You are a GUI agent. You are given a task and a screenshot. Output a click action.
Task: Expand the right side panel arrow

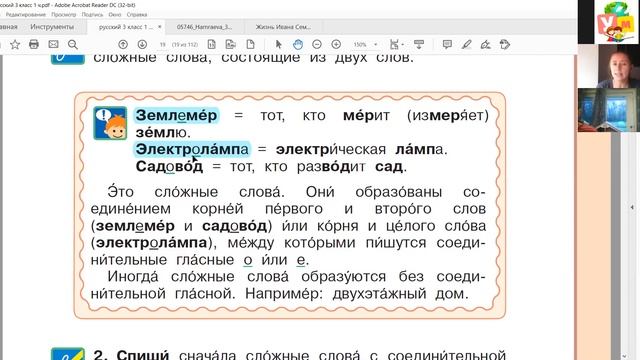pyautogui.click(x=632, y=208)
